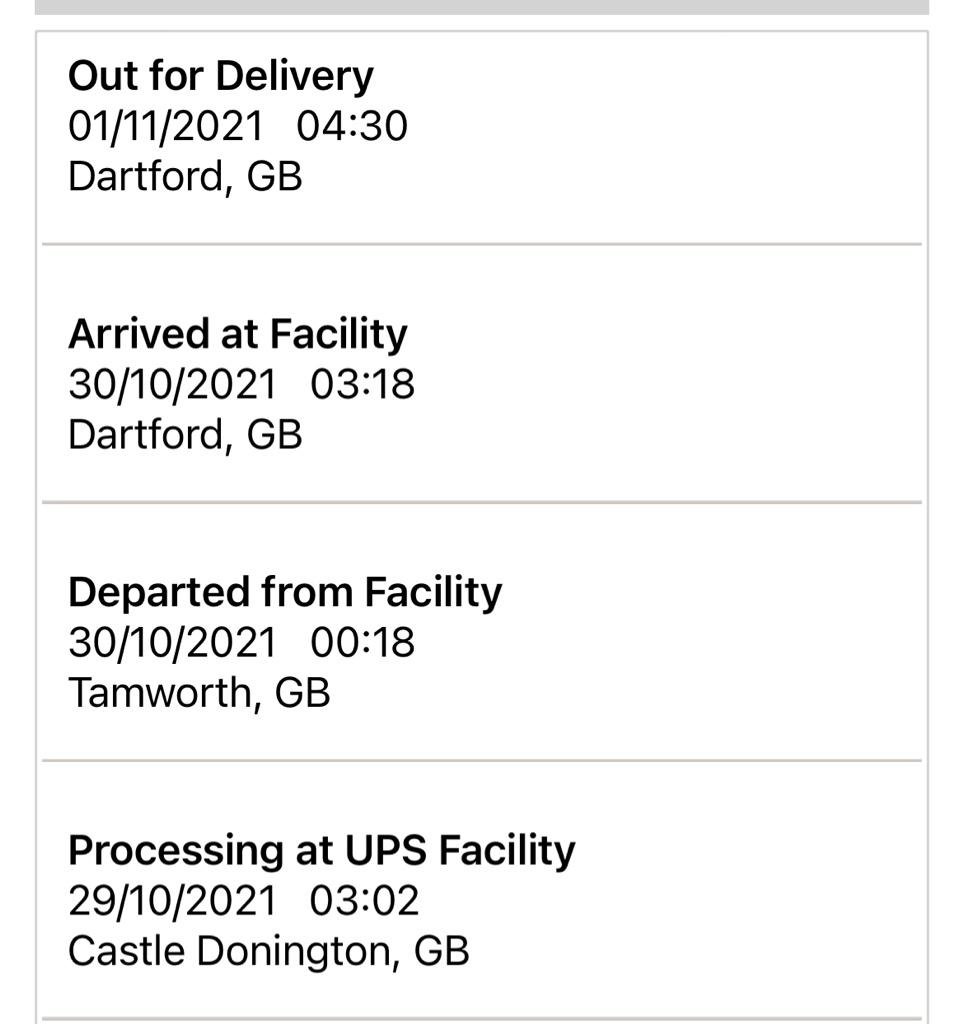Select the Departed from Facility heading
This screenshot has height=1024, width=964.
click(x=285, y=592)
